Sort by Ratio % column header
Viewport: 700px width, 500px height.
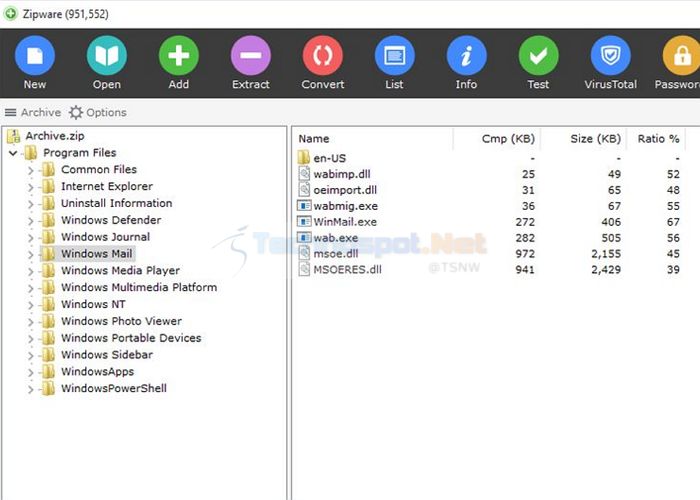(x=657, y=139)
